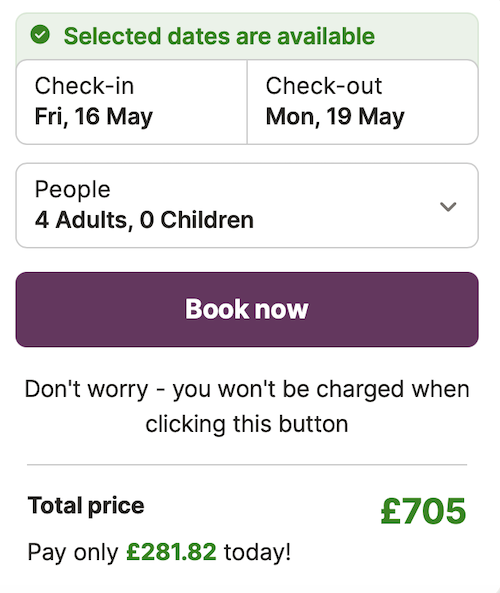This screenshot has height=593, width=500.
Task: Click the 'clicking this button' text line
Action: coord(247,424)
